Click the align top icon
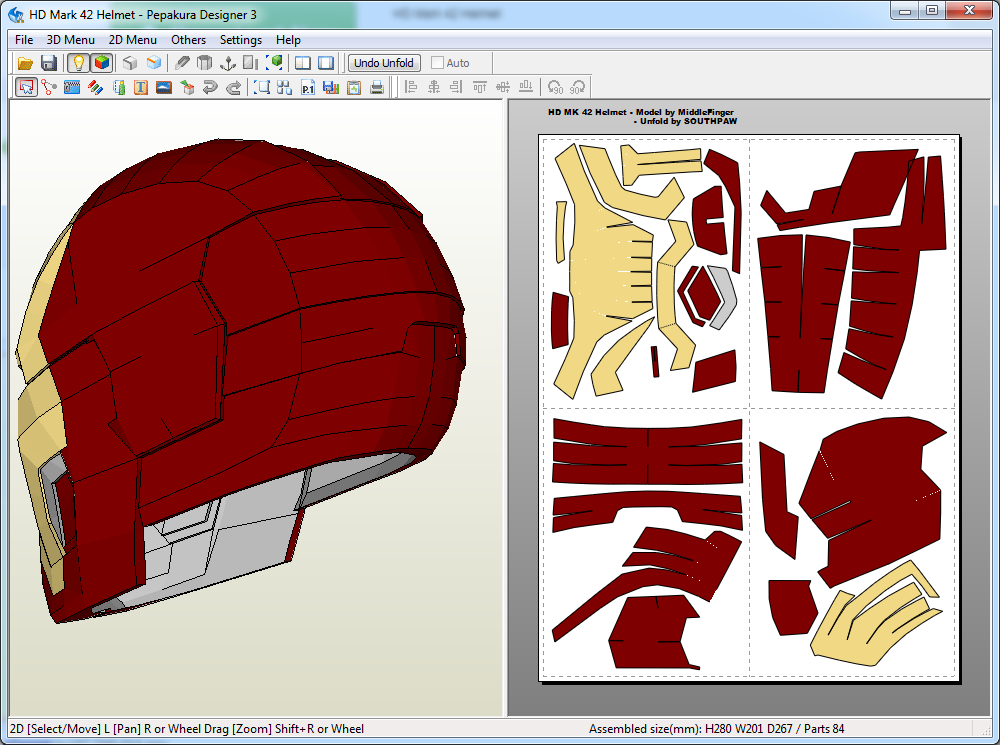This screenshot has height=745, width=1000. pyautogui.click(x=480, y=87)
